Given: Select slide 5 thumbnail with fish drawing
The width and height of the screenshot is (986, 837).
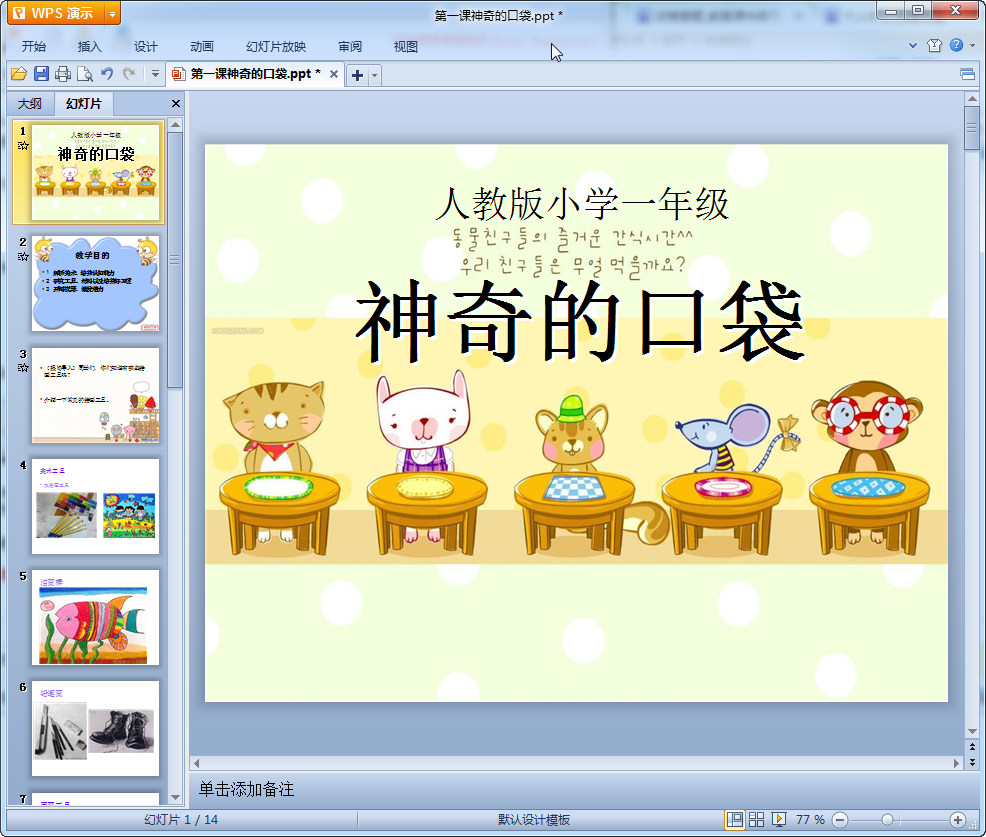Looking at the screenshot, I should coord(96,618).
